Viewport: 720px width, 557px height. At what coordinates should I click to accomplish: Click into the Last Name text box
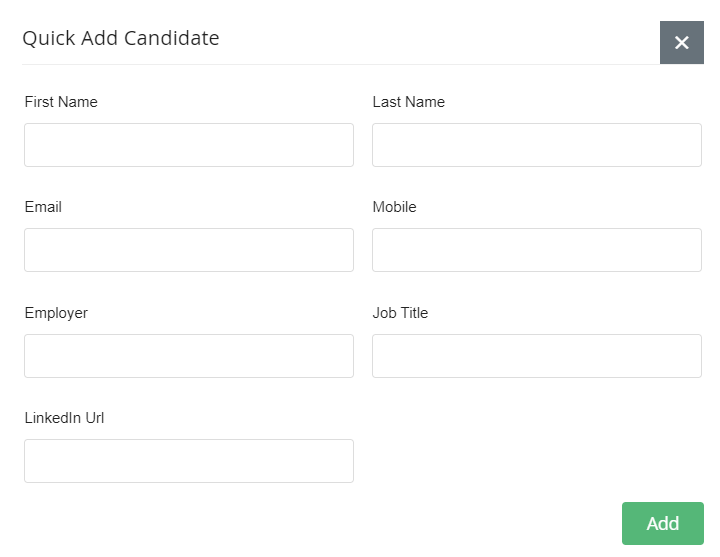[x=536, y=145]
